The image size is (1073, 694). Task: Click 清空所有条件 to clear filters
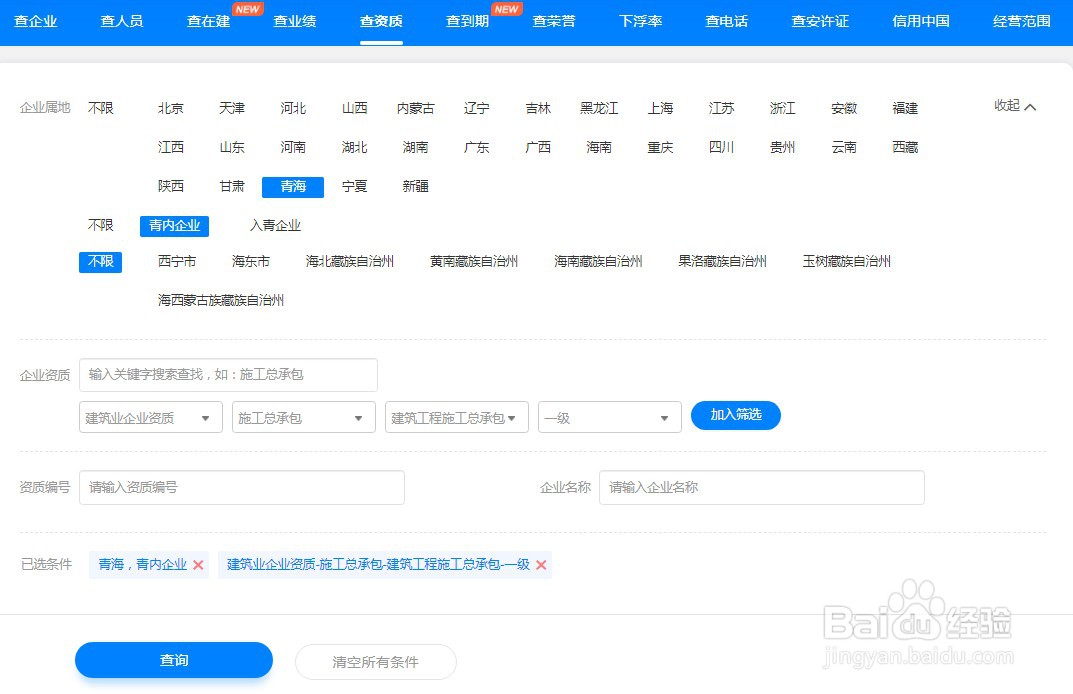coord(375,662)
